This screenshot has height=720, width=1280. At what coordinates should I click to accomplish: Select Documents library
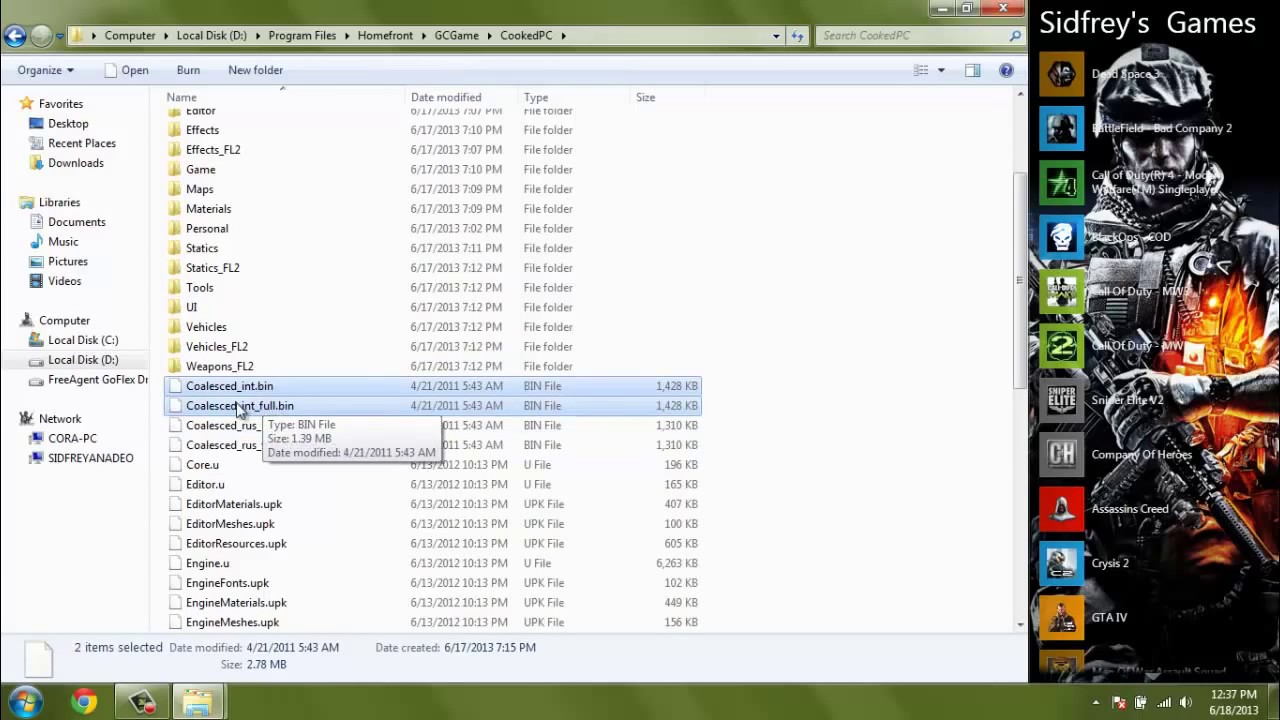point(76,222)
